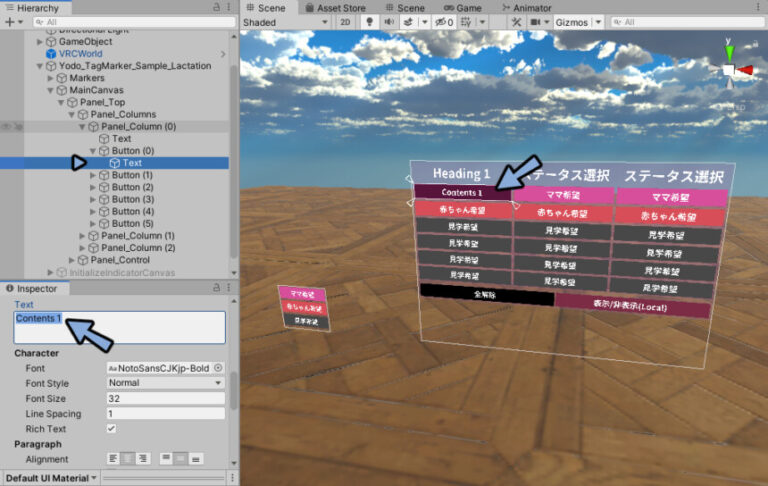Image resolution: width=768 pixels, height=486 pixels.
Task: Expand the Markers object
Action: [x=50, y=78]
